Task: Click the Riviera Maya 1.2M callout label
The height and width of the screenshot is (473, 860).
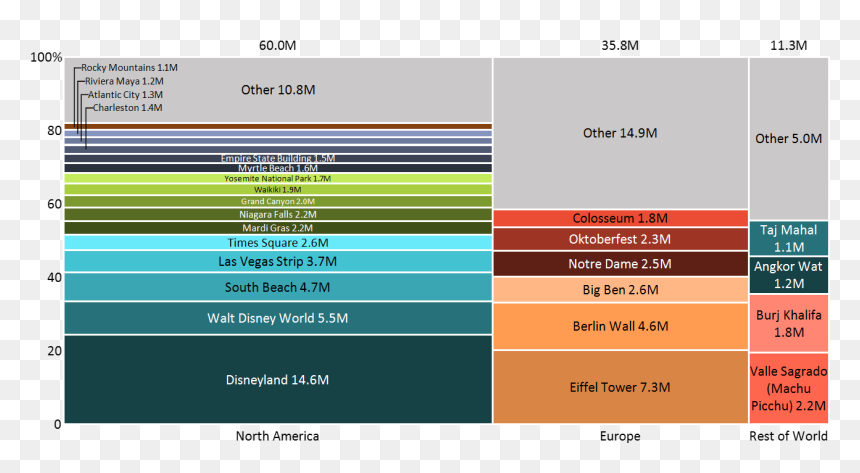Action: click(124, 81)
